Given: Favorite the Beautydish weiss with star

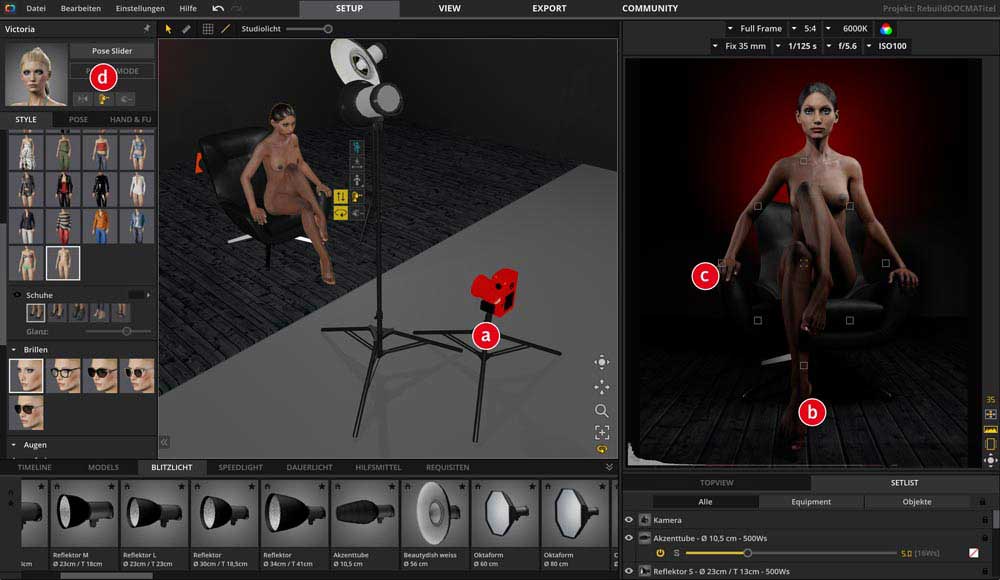Looking at the screenshot, I should pyautogui.click(x=462, y=486).
